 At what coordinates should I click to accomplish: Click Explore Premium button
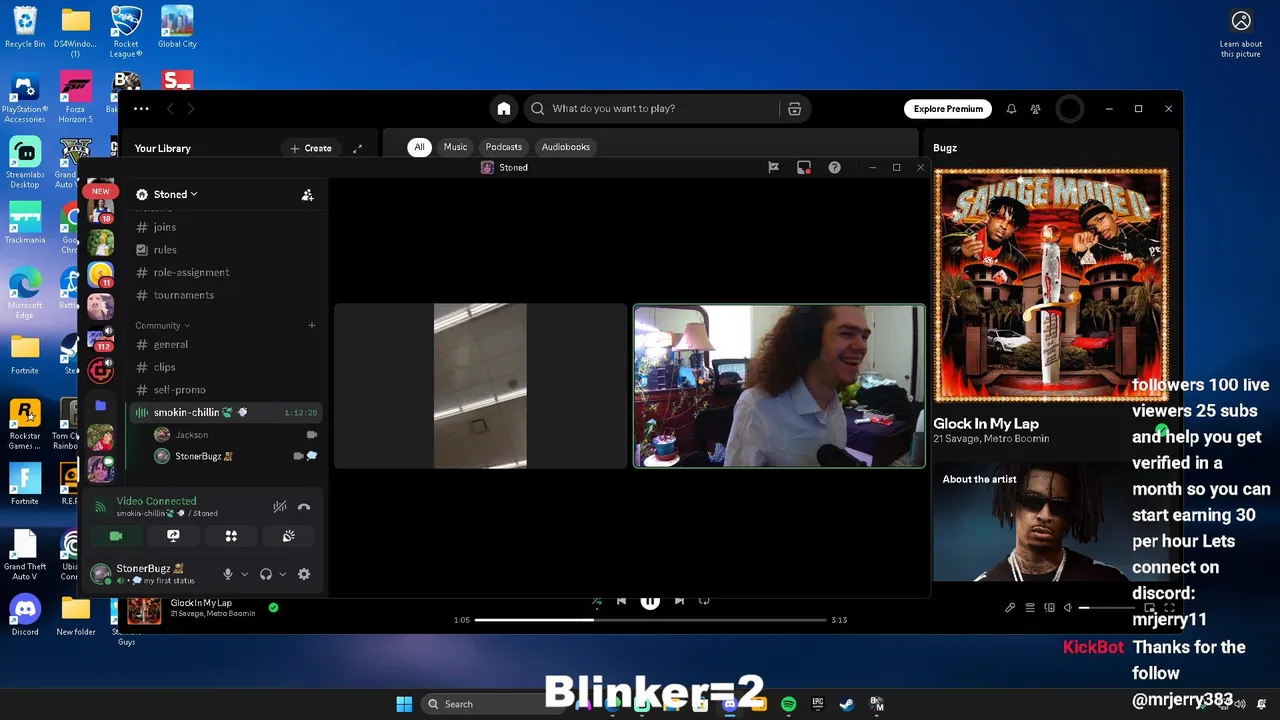tap(948, 108)
